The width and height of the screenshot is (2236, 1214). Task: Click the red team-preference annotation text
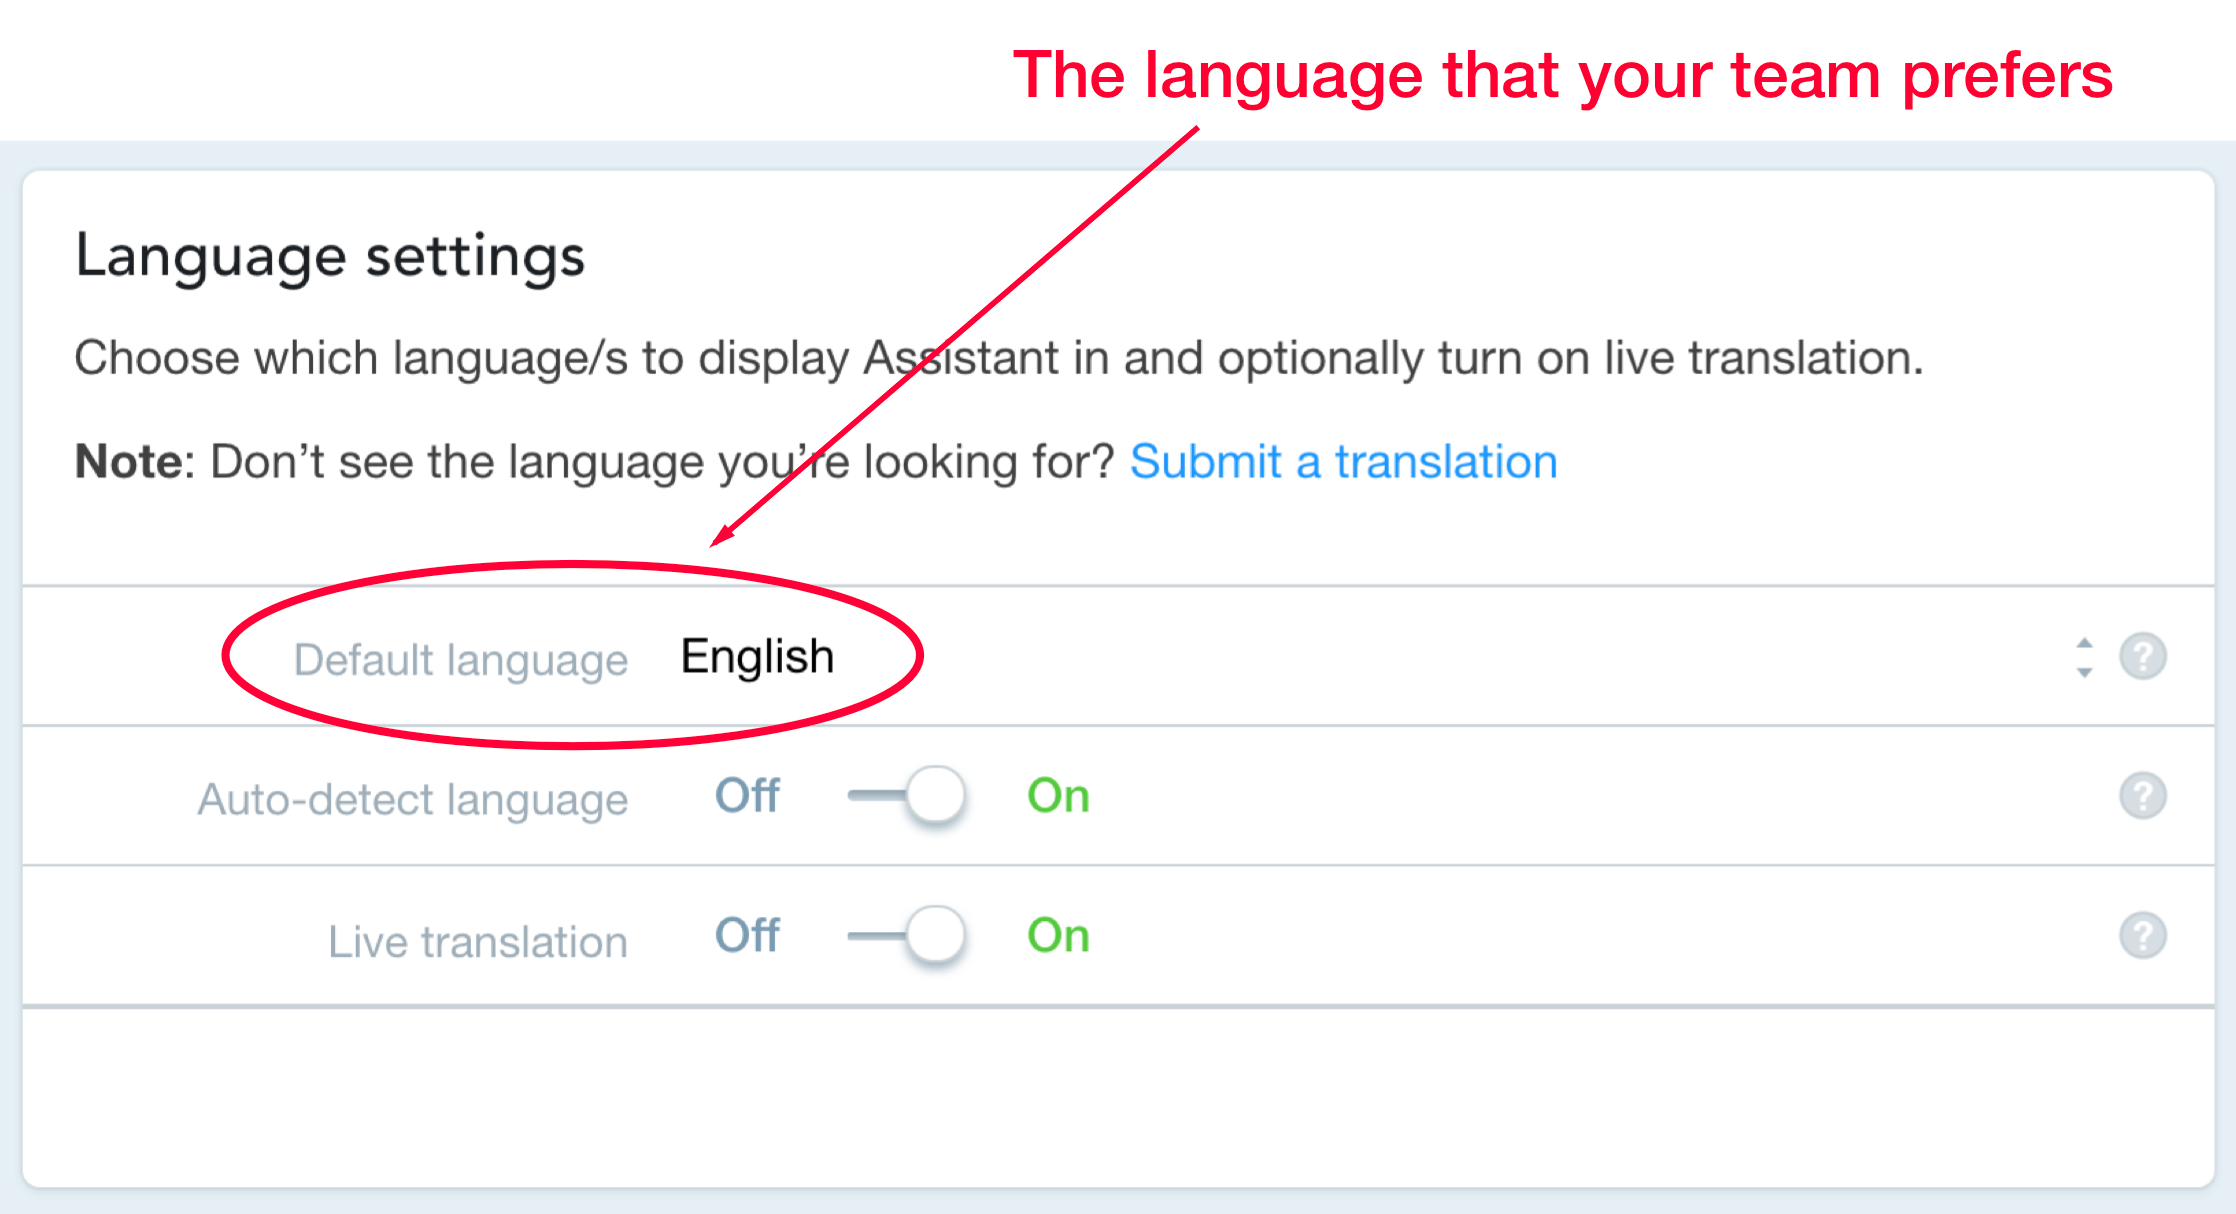pos(1562,75)
